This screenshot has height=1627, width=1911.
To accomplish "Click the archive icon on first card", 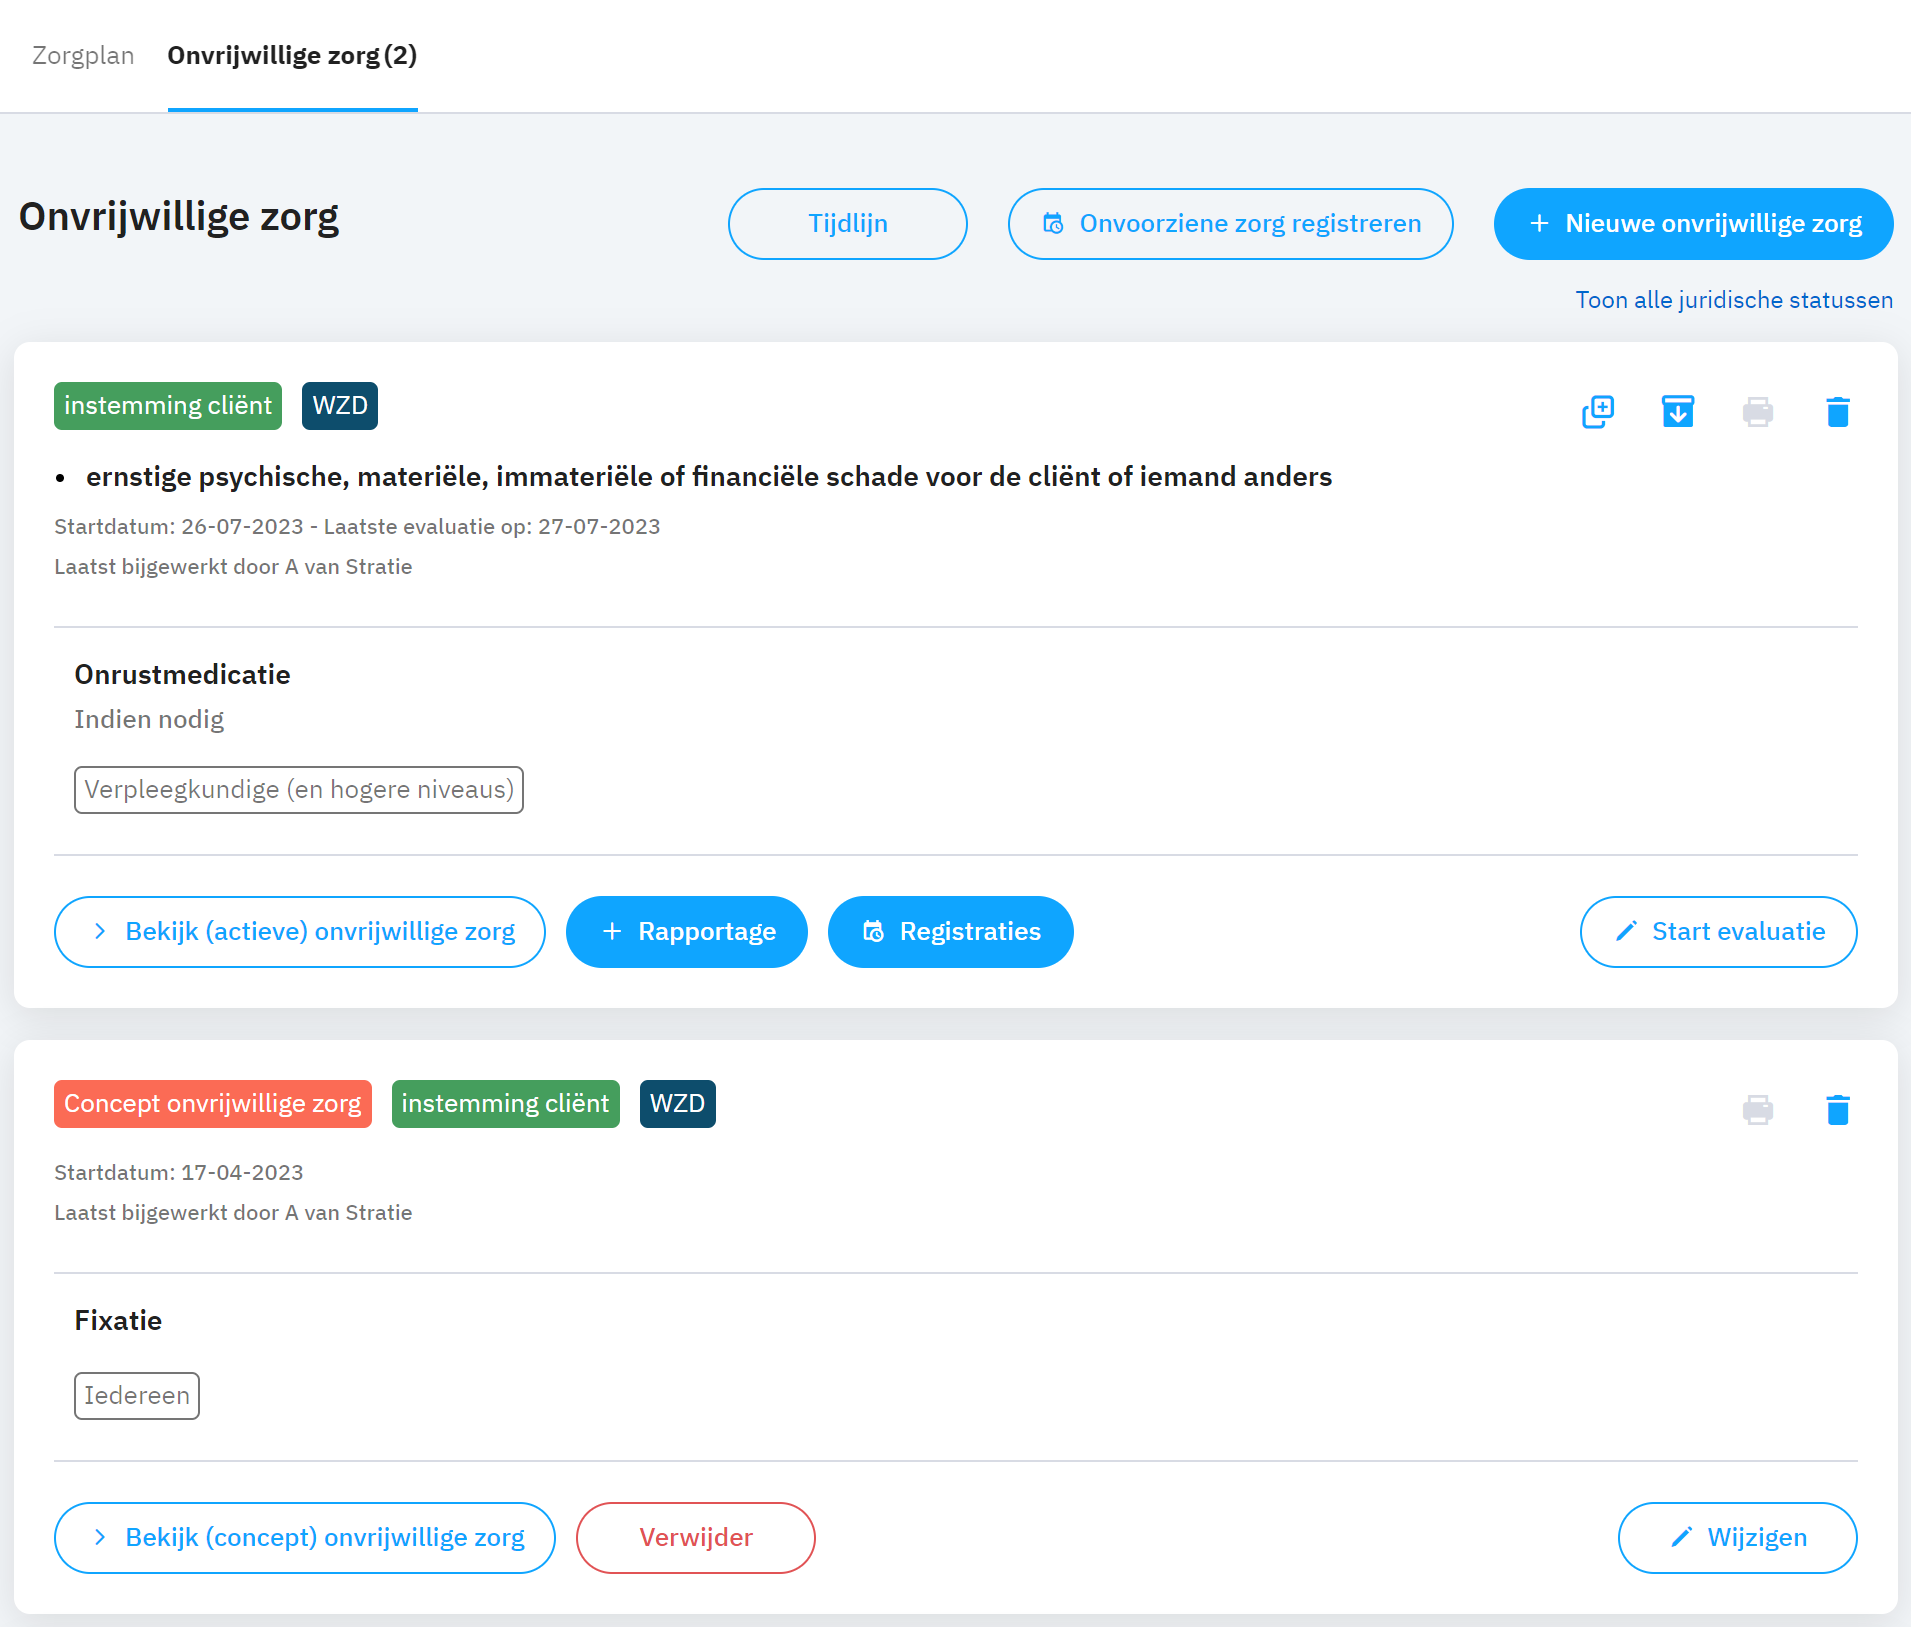I will point(1678,411).
